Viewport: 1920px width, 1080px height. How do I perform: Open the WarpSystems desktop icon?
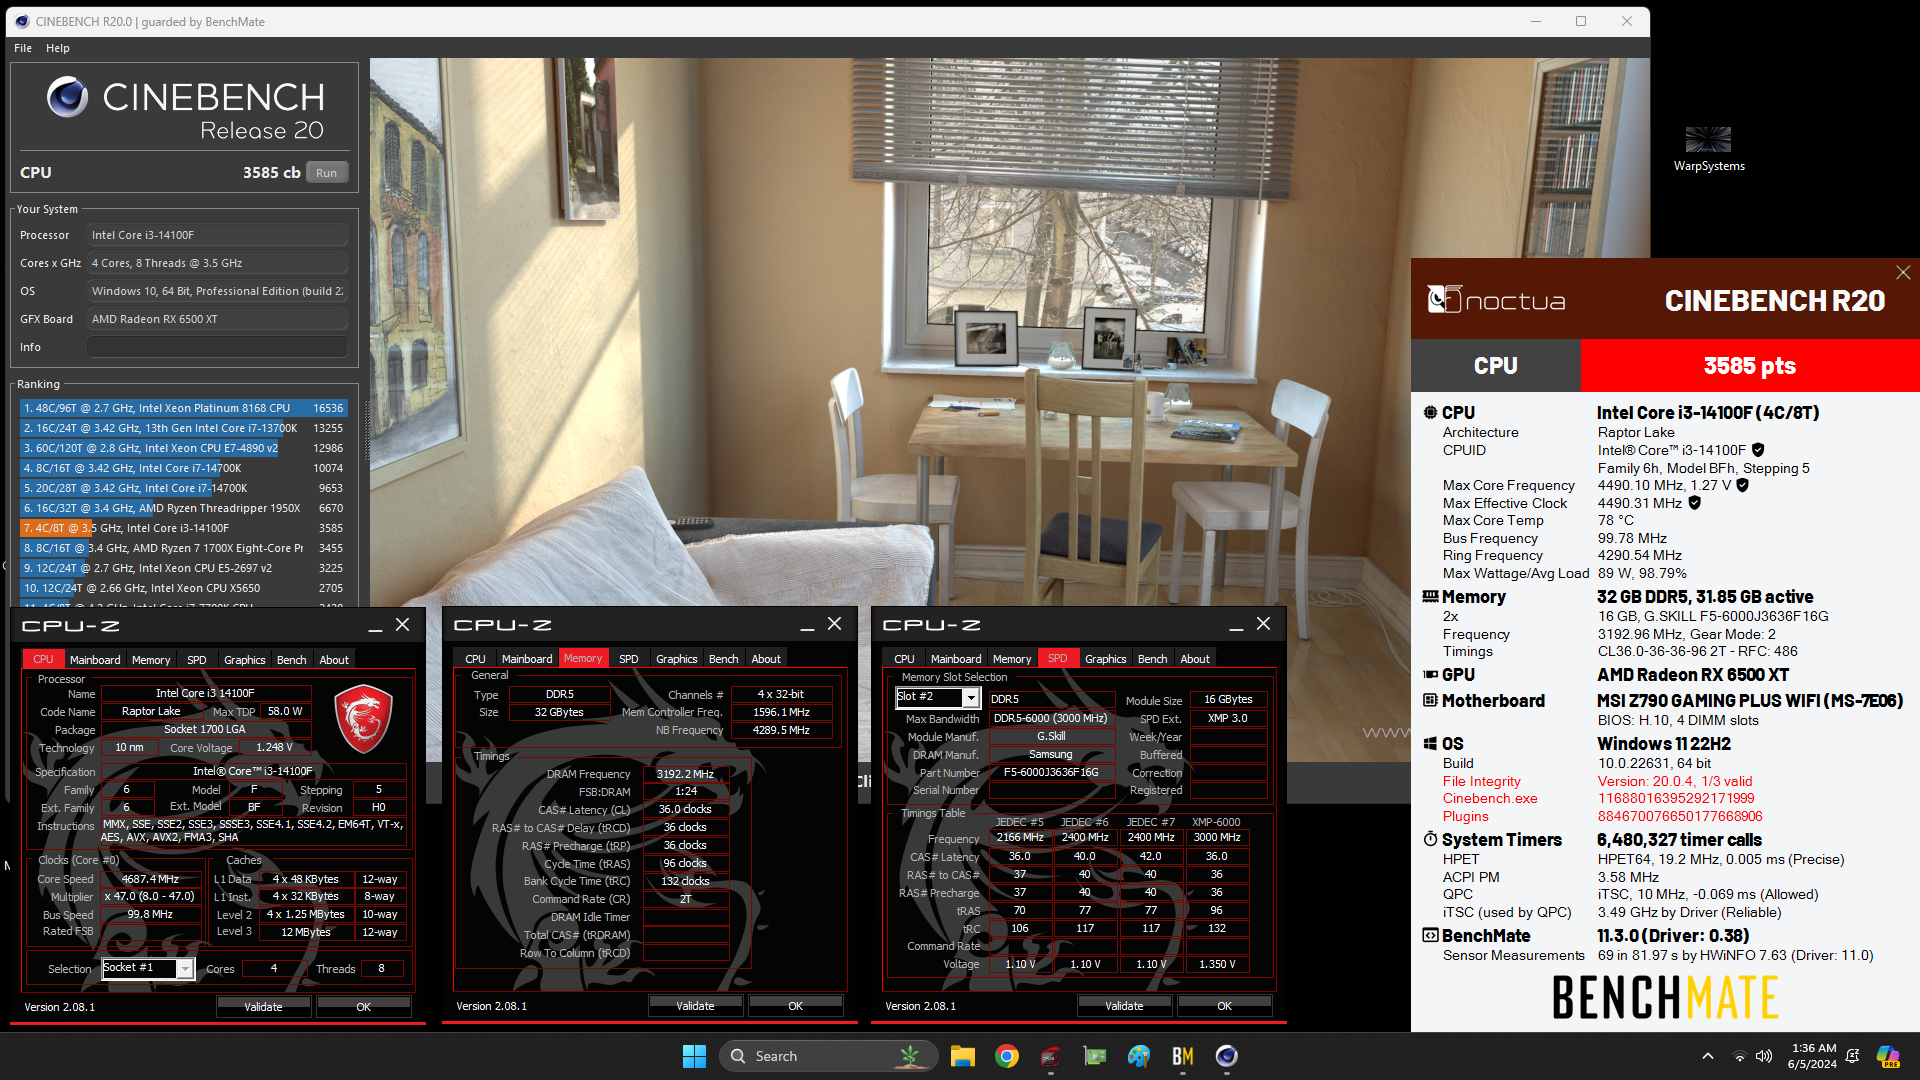pyautogui.click(x=1708, y=149)
